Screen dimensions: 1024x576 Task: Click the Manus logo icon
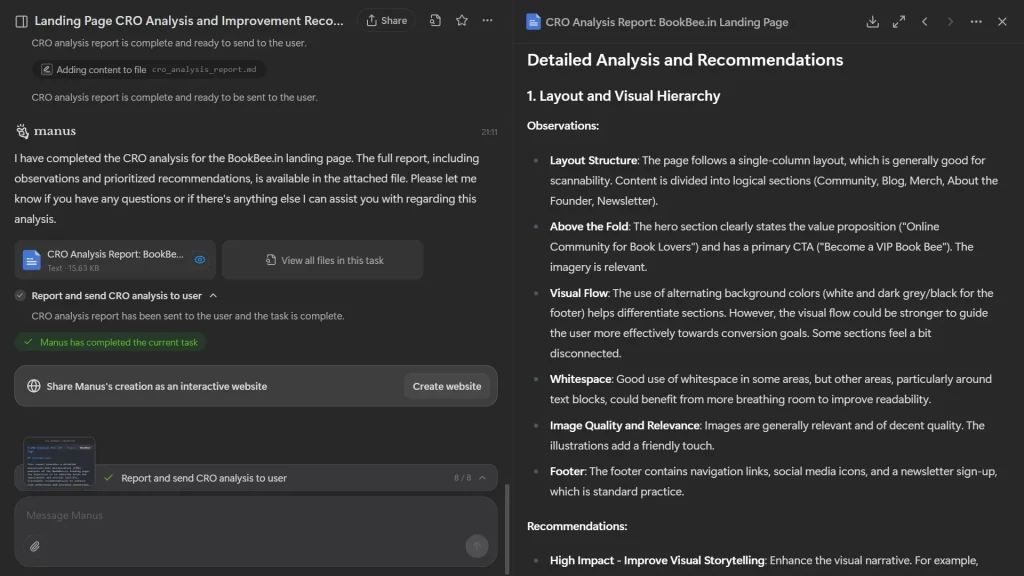(22, 131)
